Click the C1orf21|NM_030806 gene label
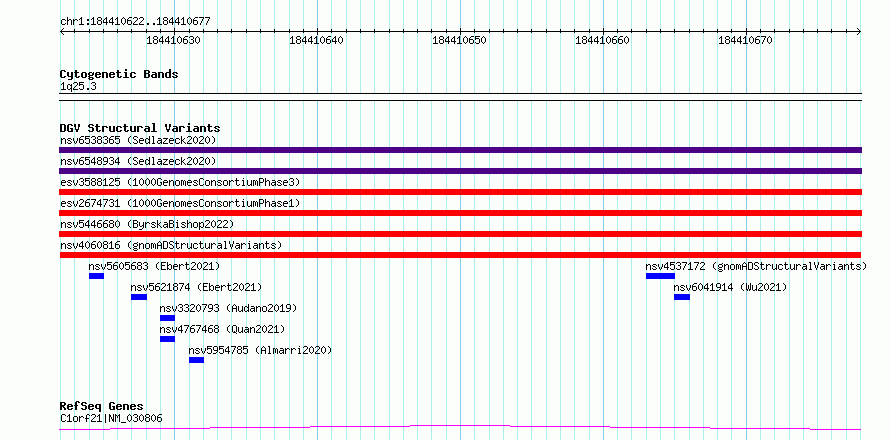This screenshot has height=440, width=890. coord(111,418)
